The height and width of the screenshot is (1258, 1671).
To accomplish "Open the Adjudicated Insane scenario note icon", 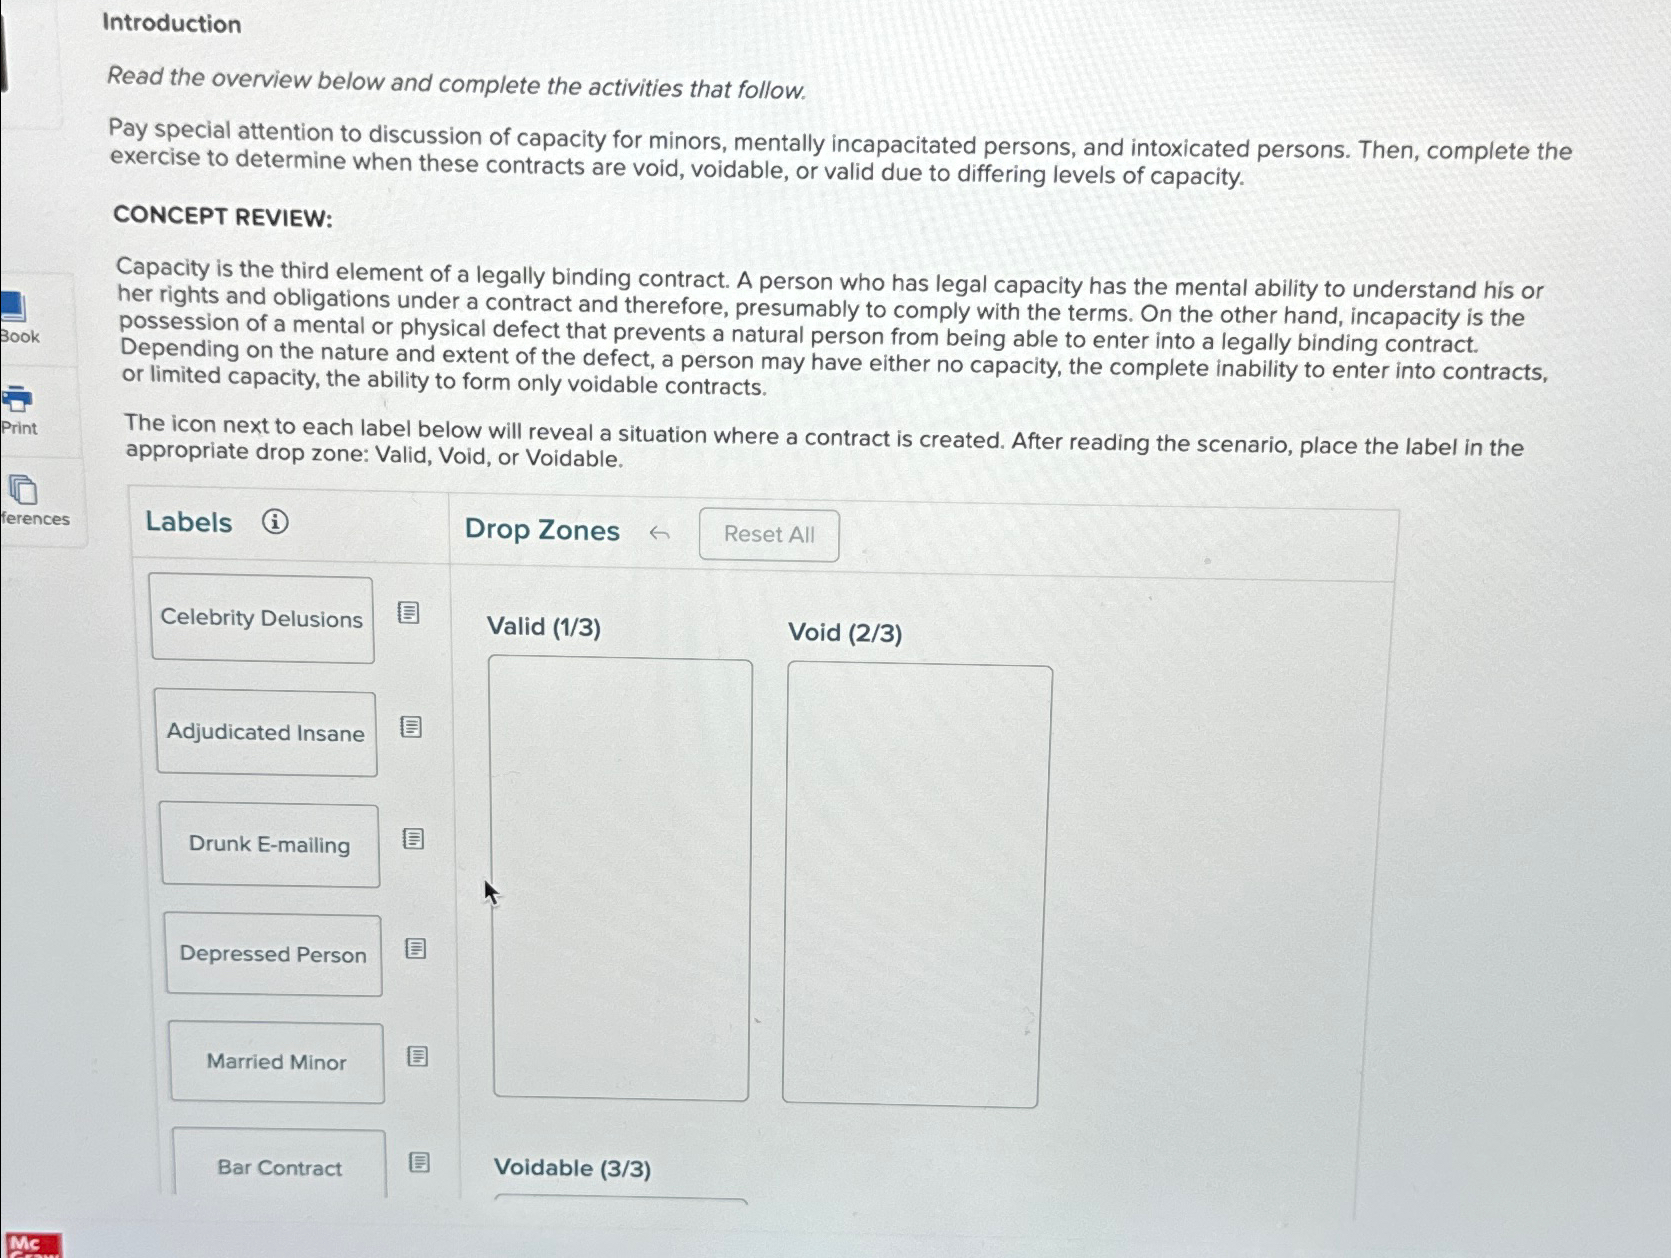I will [410, 727].
